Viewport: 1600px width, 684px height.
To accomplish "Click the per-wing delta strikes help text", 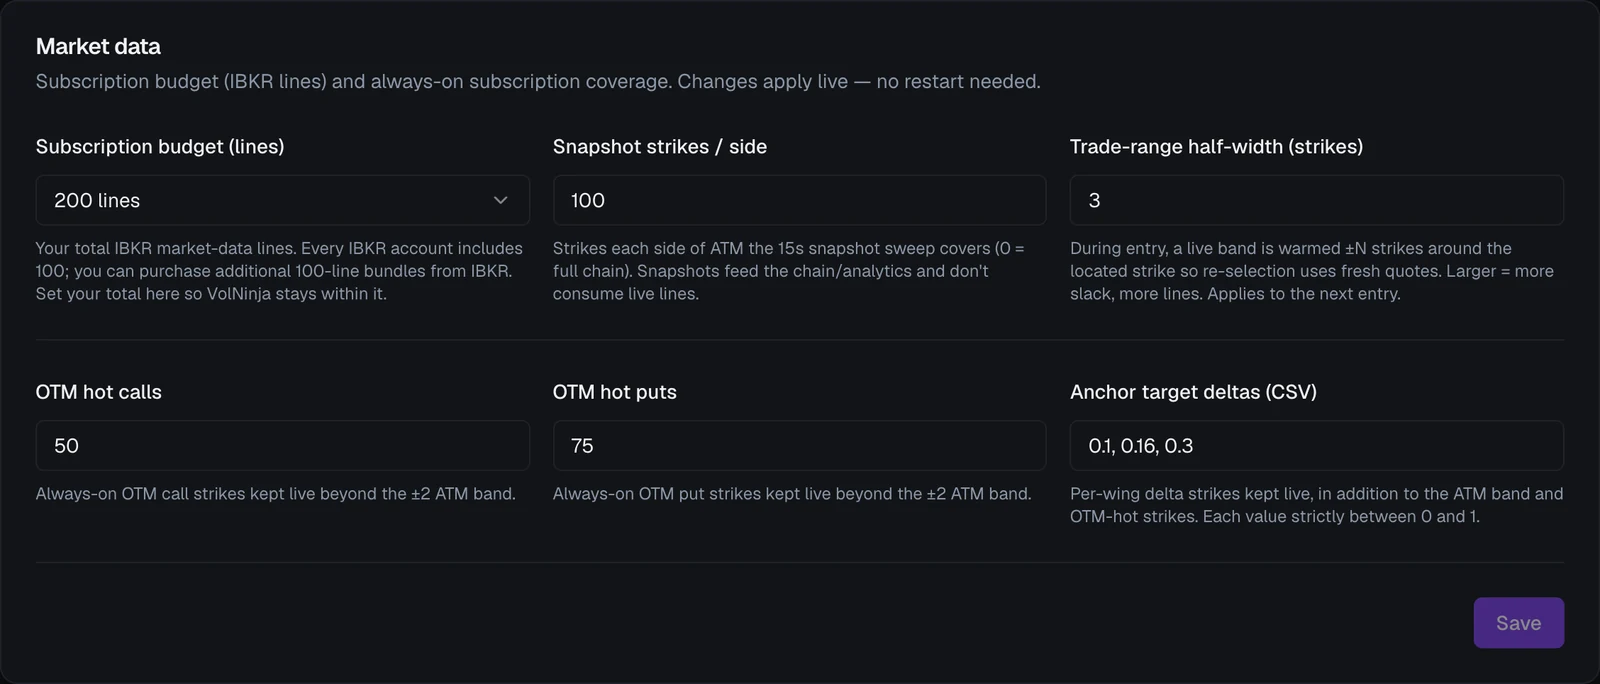I will click(1316, 505).
